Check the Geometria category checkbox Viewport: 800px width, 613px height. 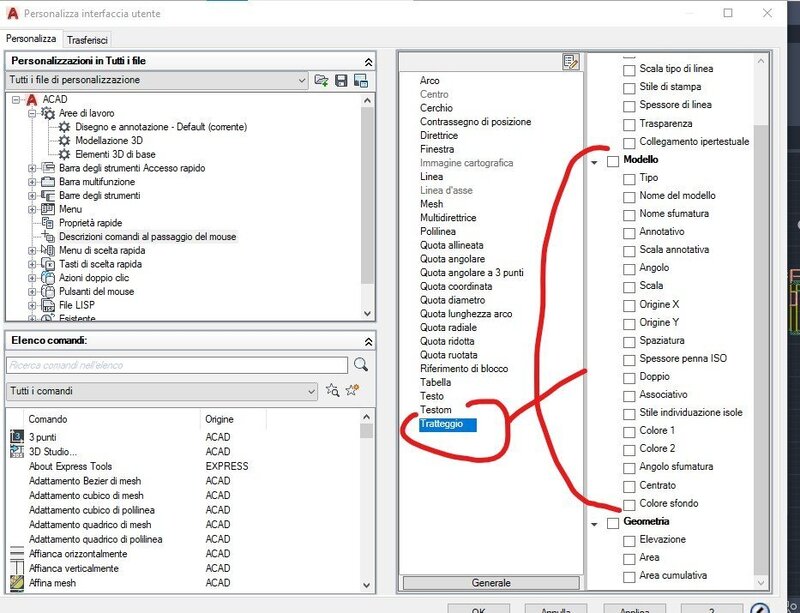coord(613,523)
